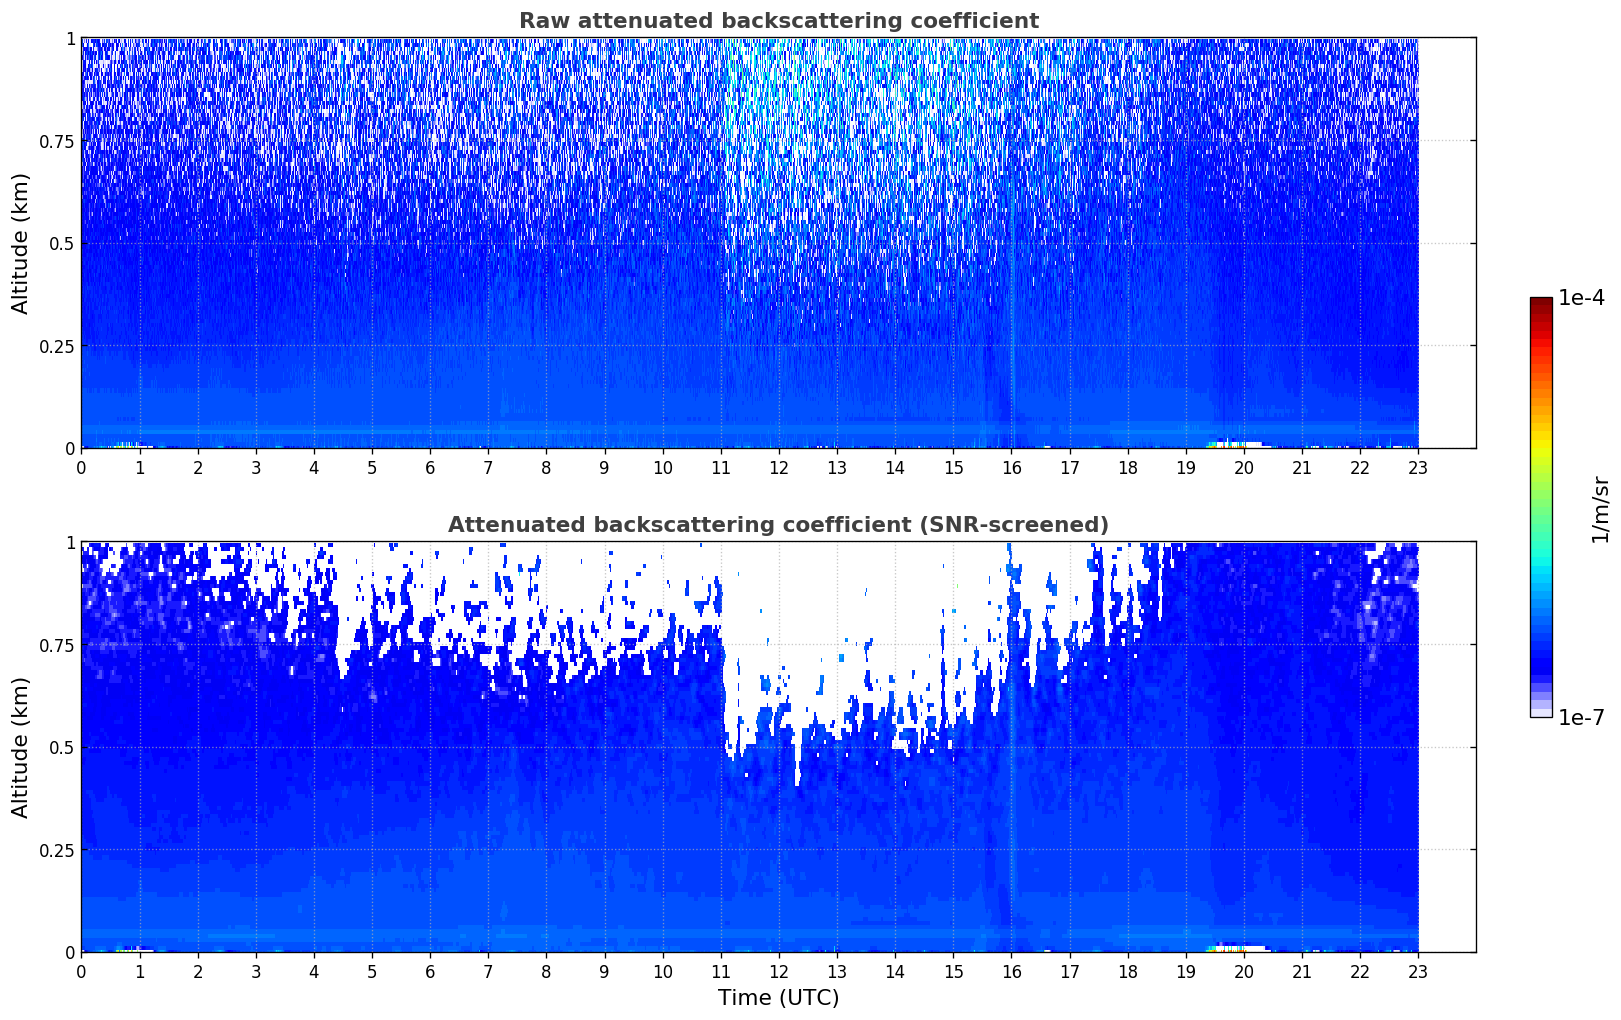
Task: Select hour 16 tick on the top plot
Action: 1011,468
